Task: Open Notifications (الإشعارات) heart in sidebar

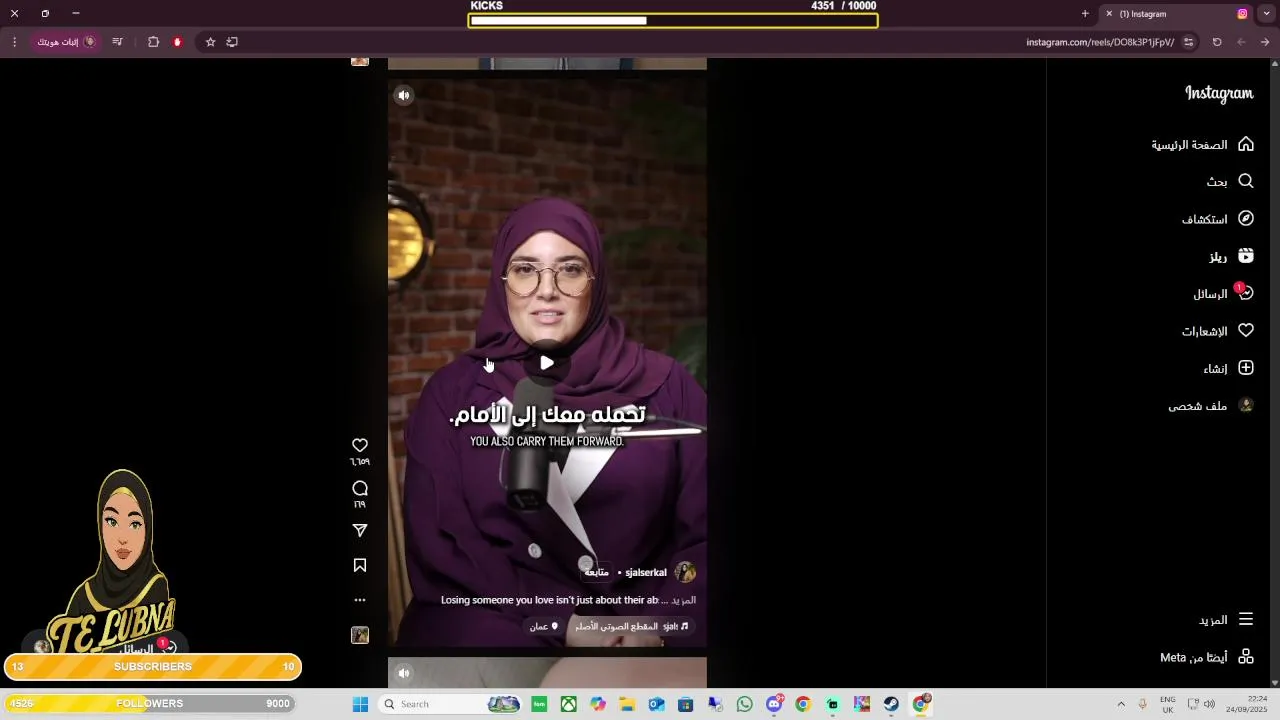Action: [x=1218, y=331]
